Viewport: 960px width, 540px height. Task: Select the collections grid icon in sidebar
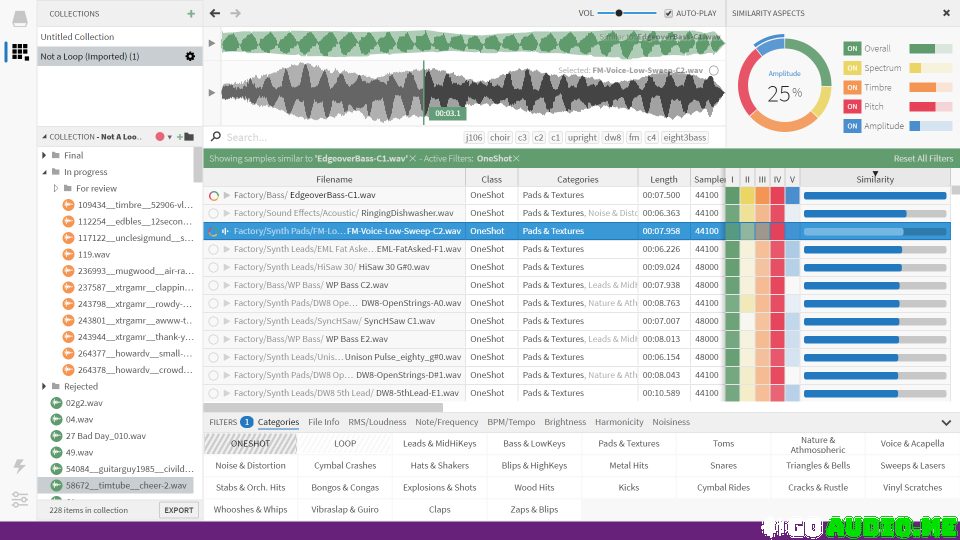pos(19,52)
